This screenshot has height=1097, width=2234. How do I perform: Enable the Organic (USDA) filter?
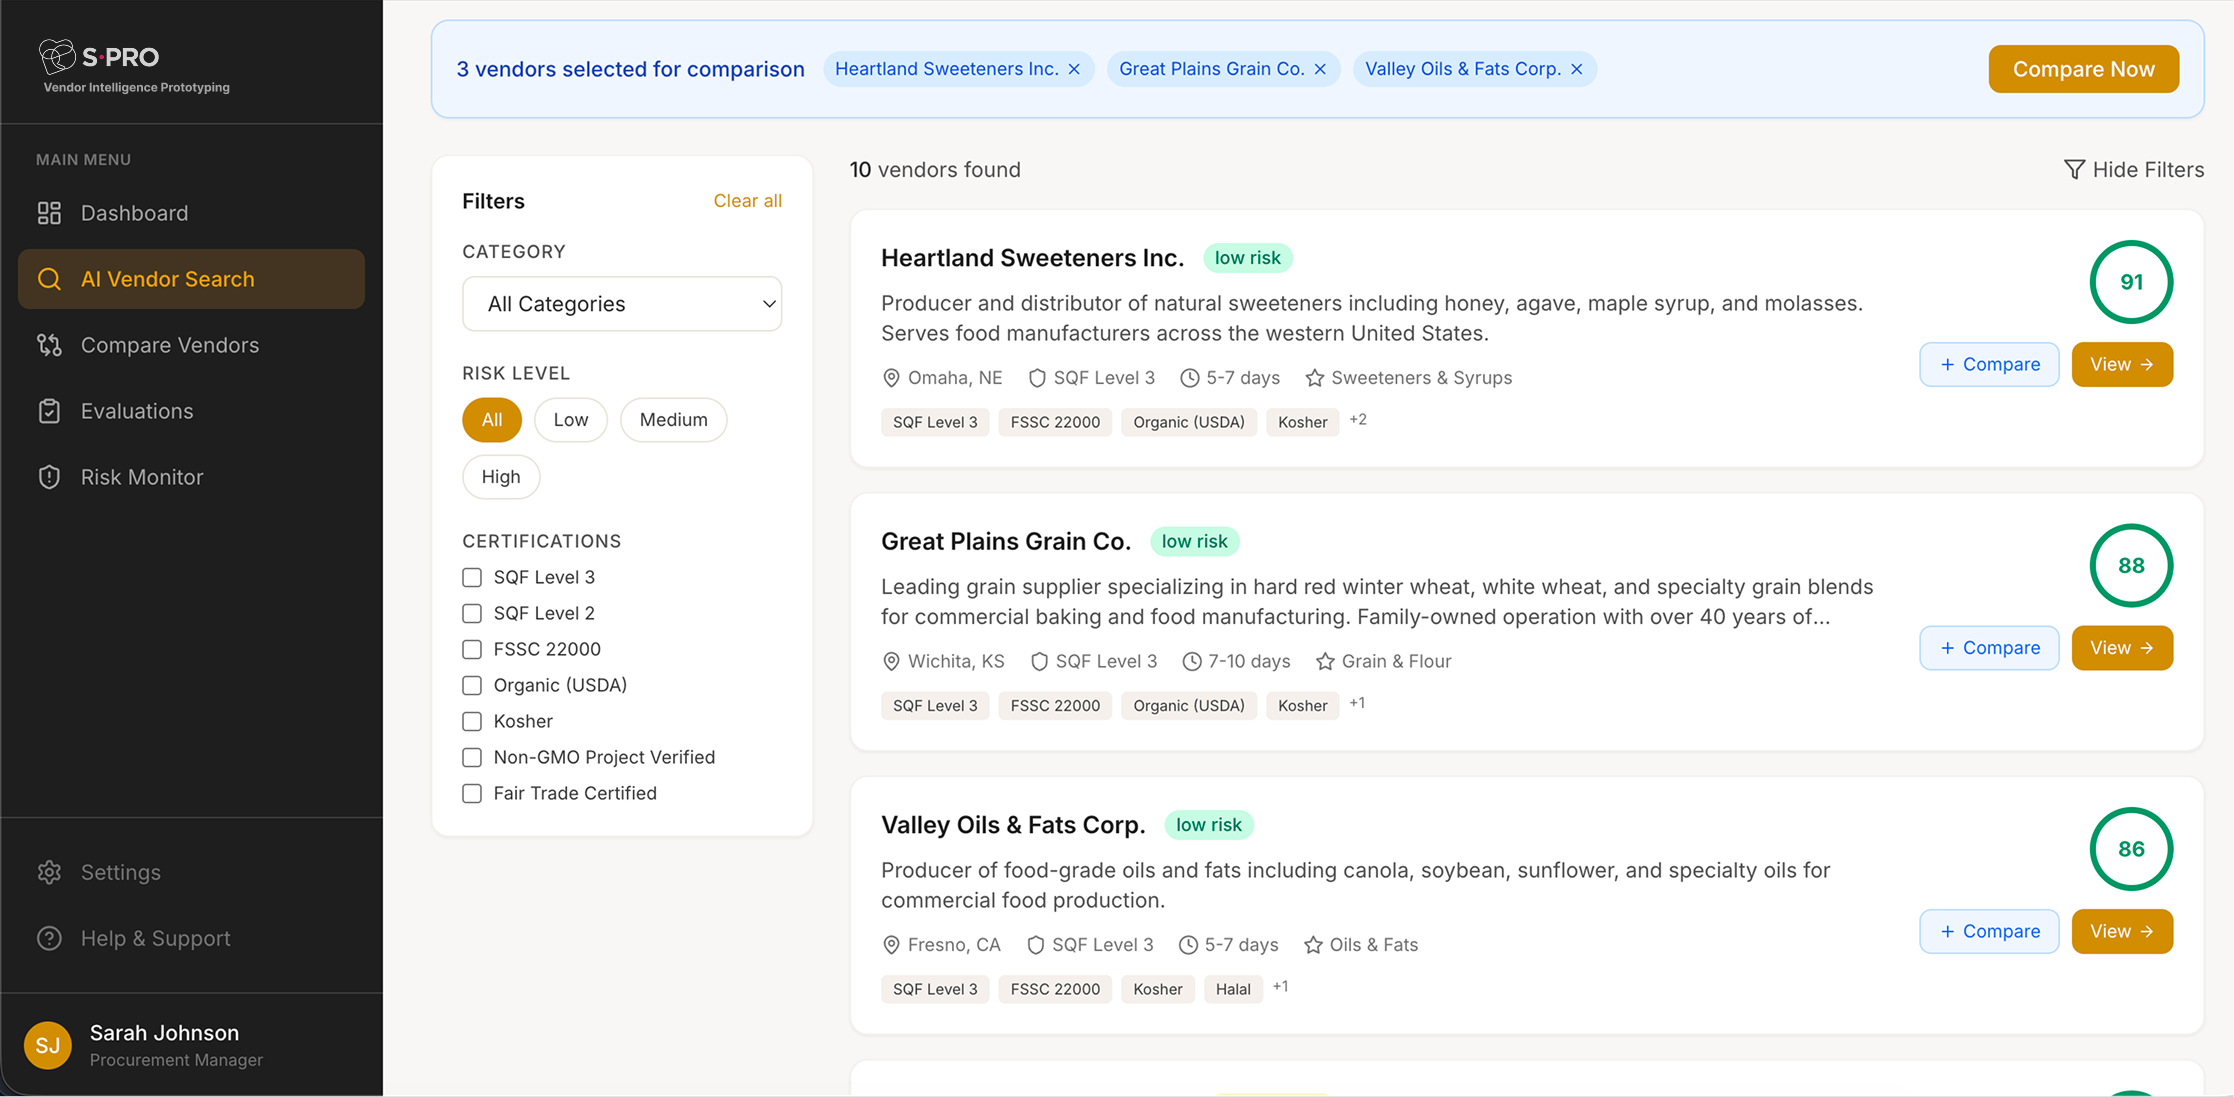click(471, 685)
